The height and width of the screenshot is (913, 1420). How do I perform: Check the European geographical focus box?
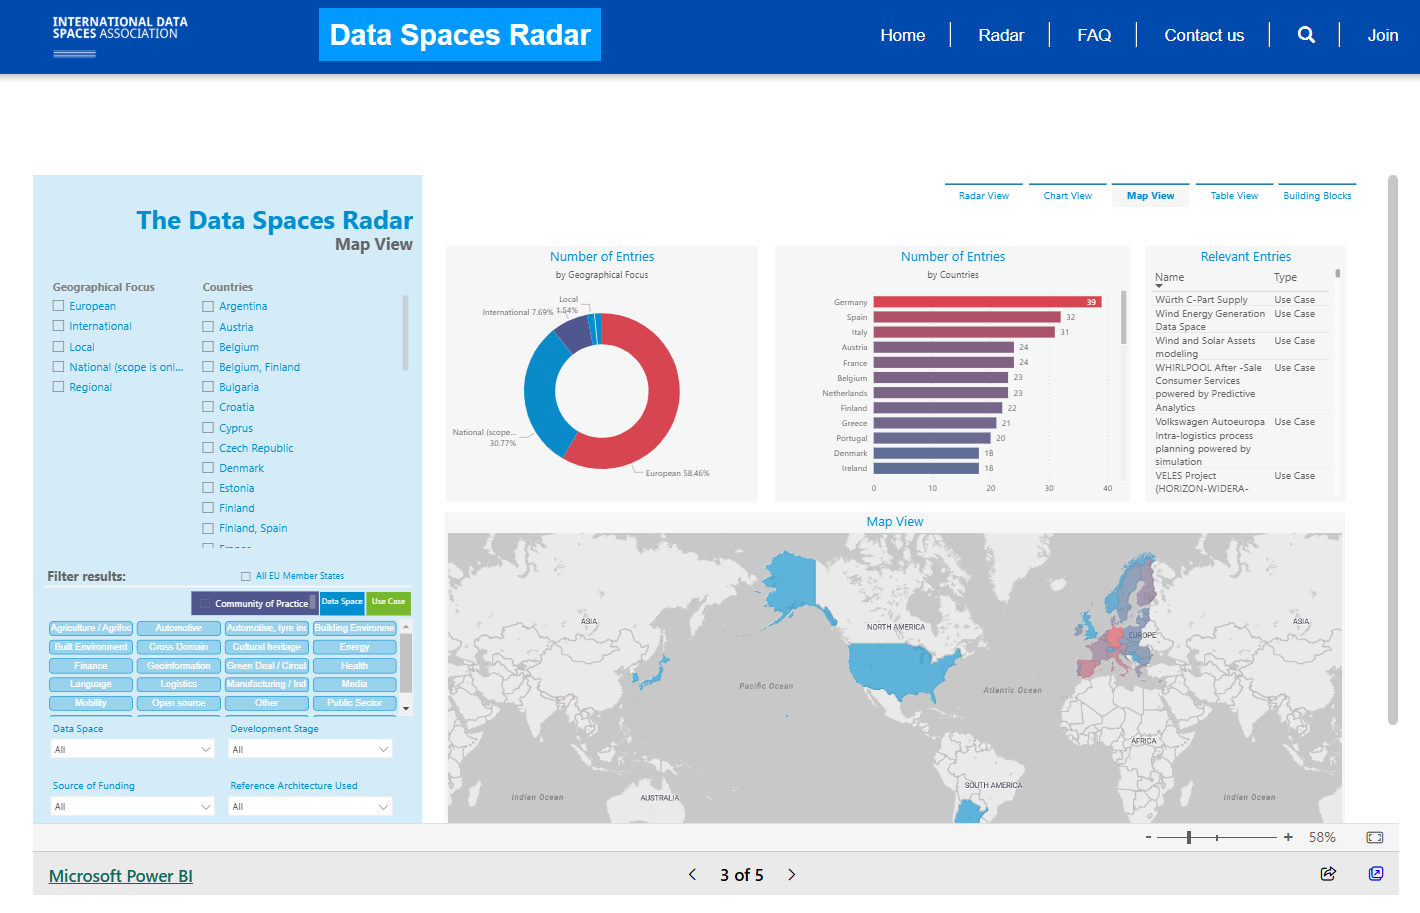pyautogui.click(x=59, y=306)
